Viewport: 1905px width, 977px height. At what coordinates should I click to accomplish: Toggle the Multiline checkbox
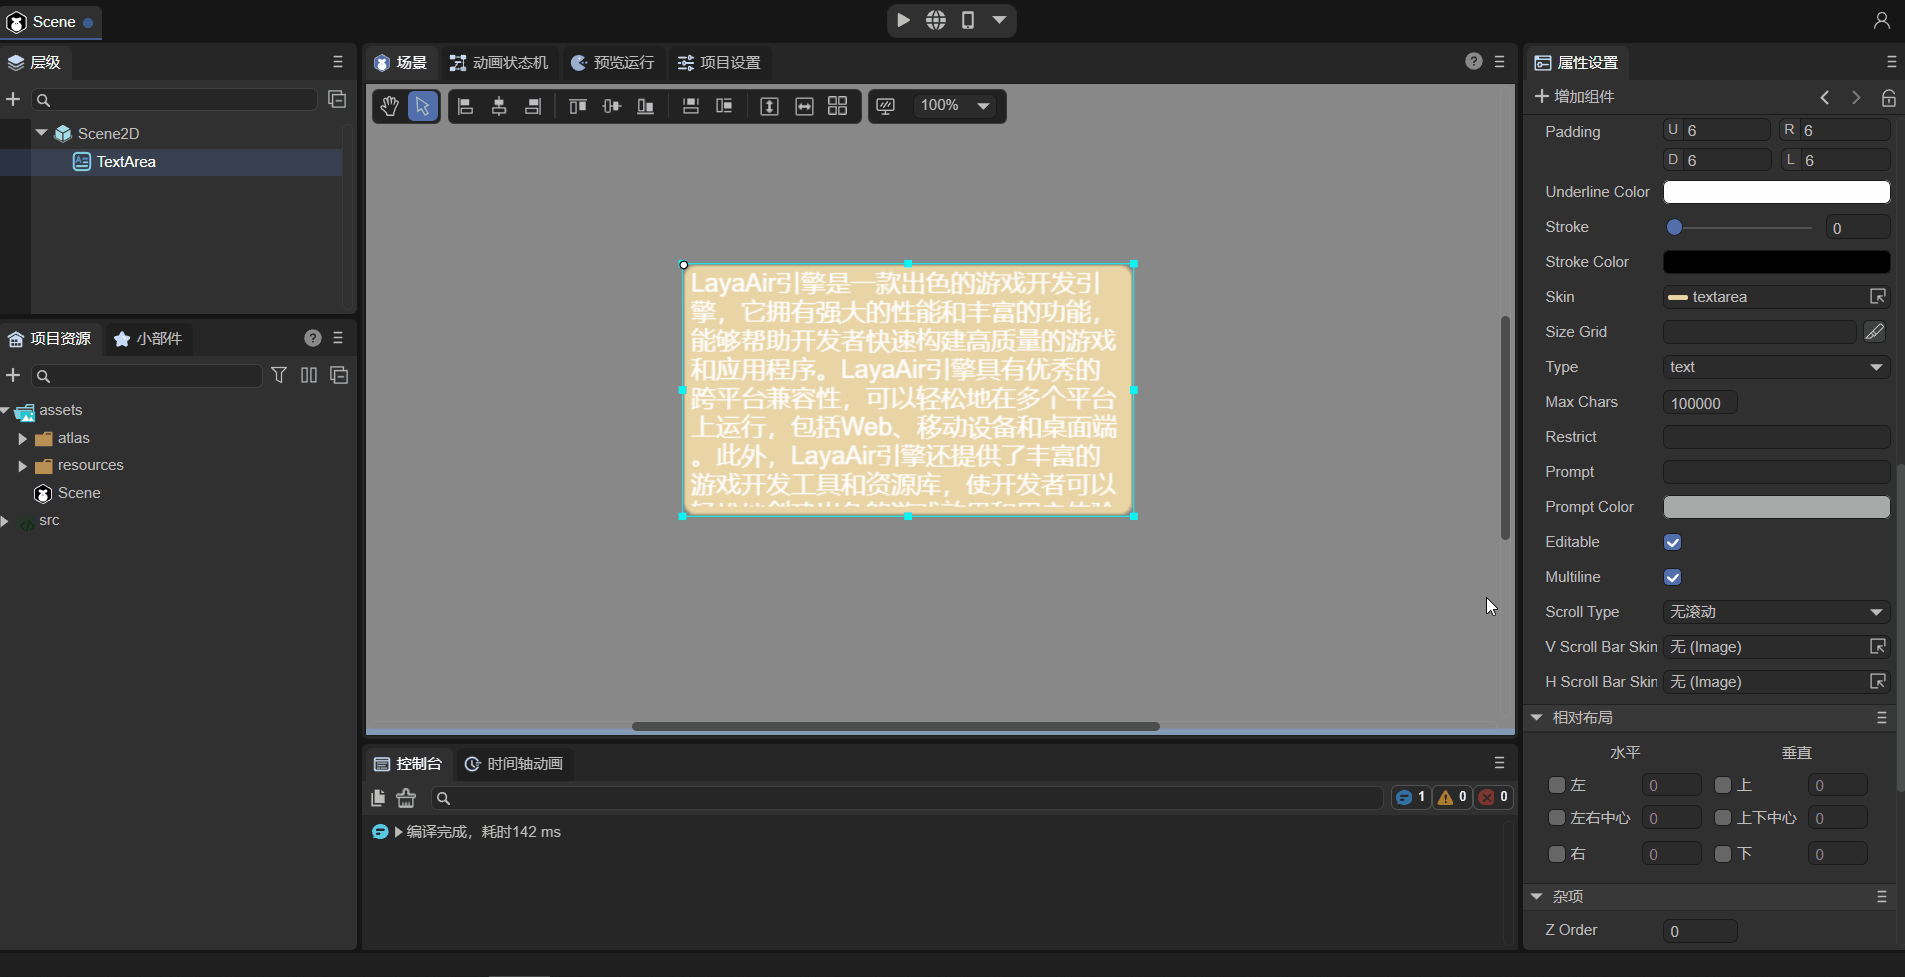(1672, 577)
